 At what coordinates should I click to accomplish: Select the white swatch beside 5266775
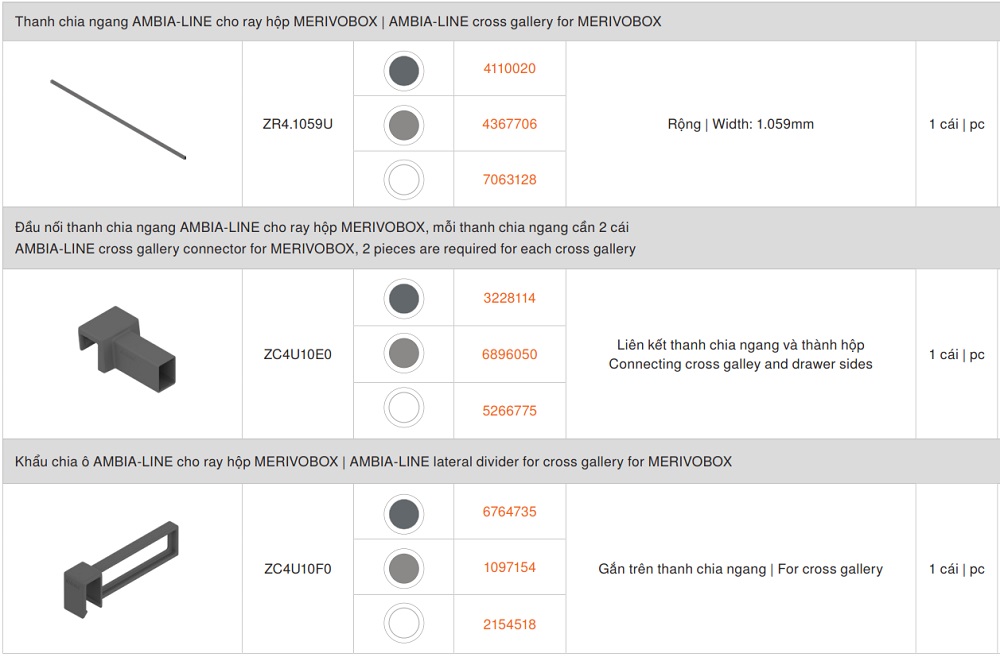[x=404, y=410]
